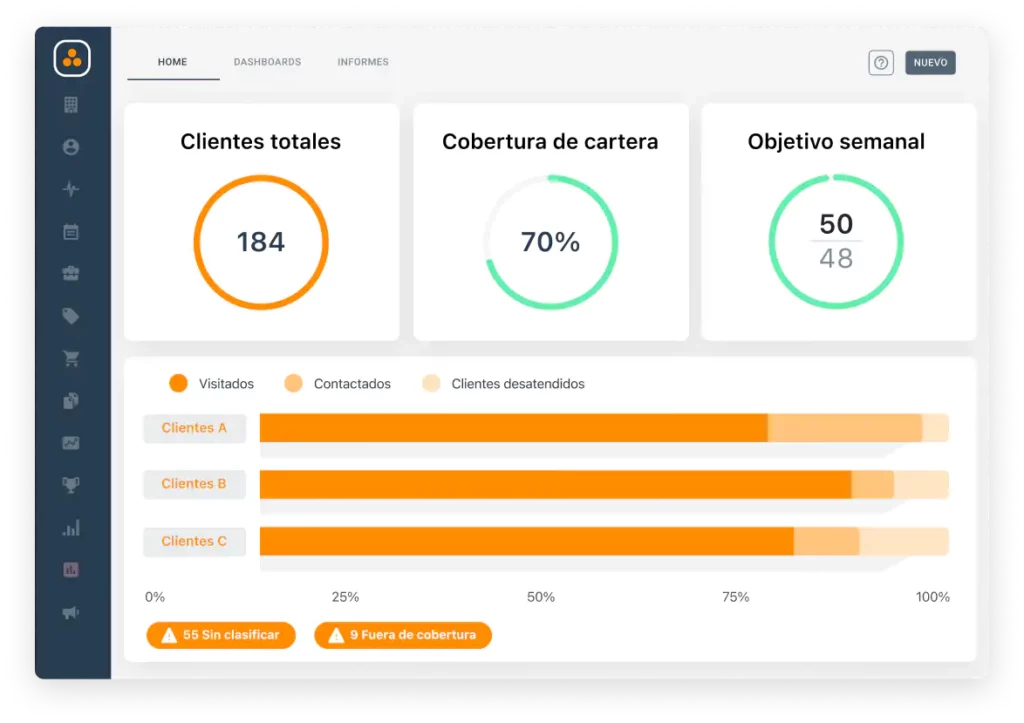Open the help question mark icon
Image resolution: width=1024 pixels, height=723 pixels.
(x=881, y=62)
